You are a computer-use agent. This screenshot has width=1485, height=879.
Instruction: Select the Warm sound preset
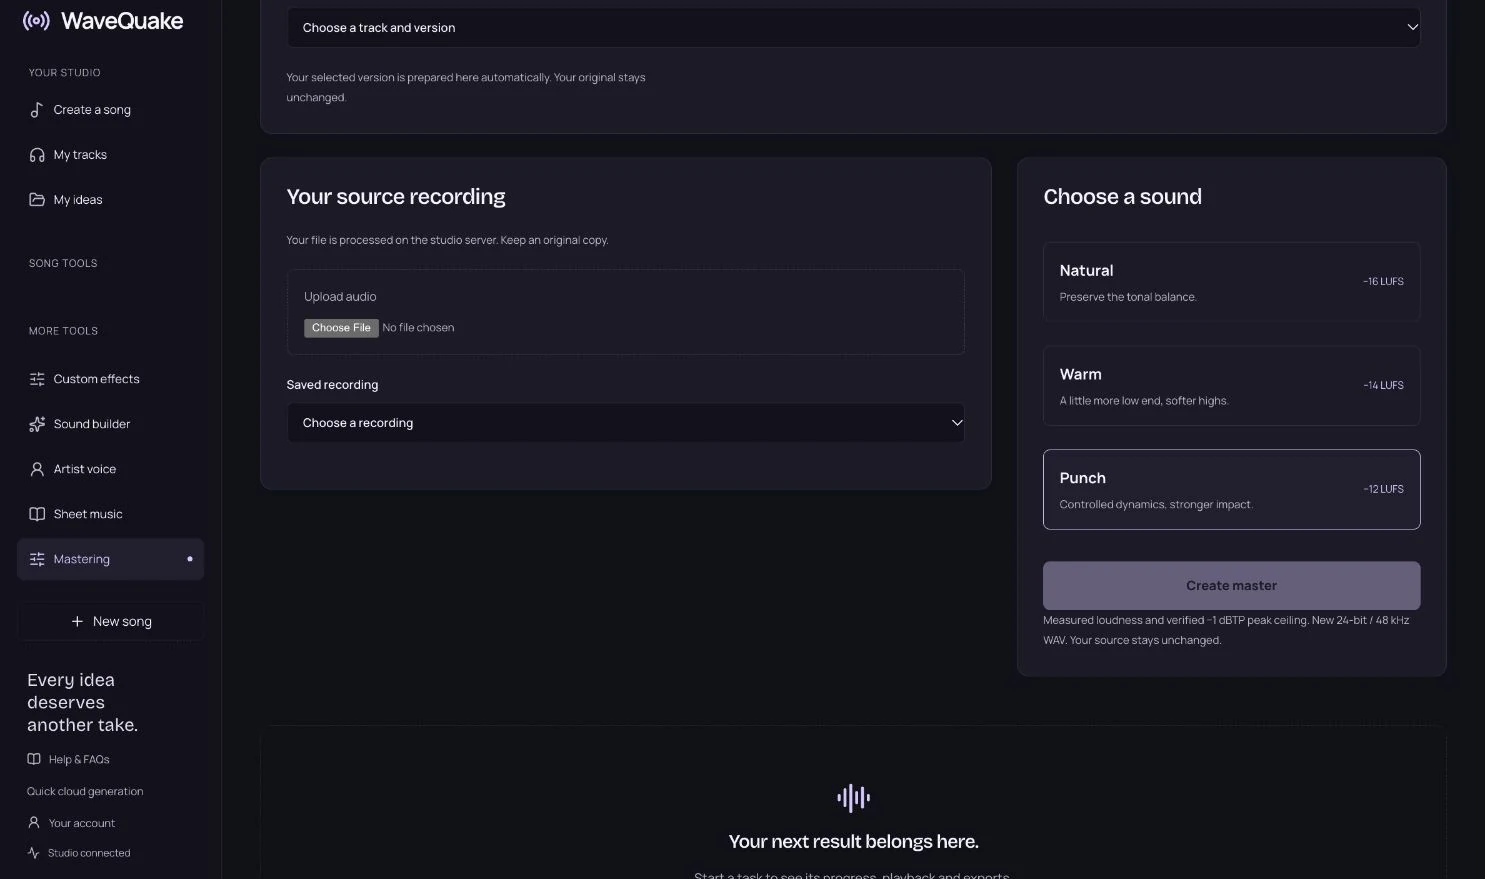pos(1231,386)
